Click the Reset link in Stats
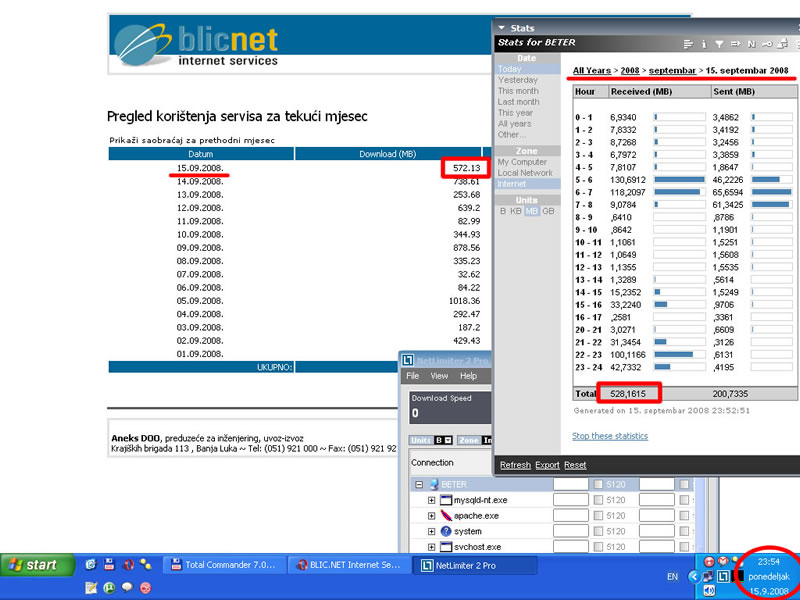Image resolution: width=800 pixels, height=600 pixels. tap(575, 465)
